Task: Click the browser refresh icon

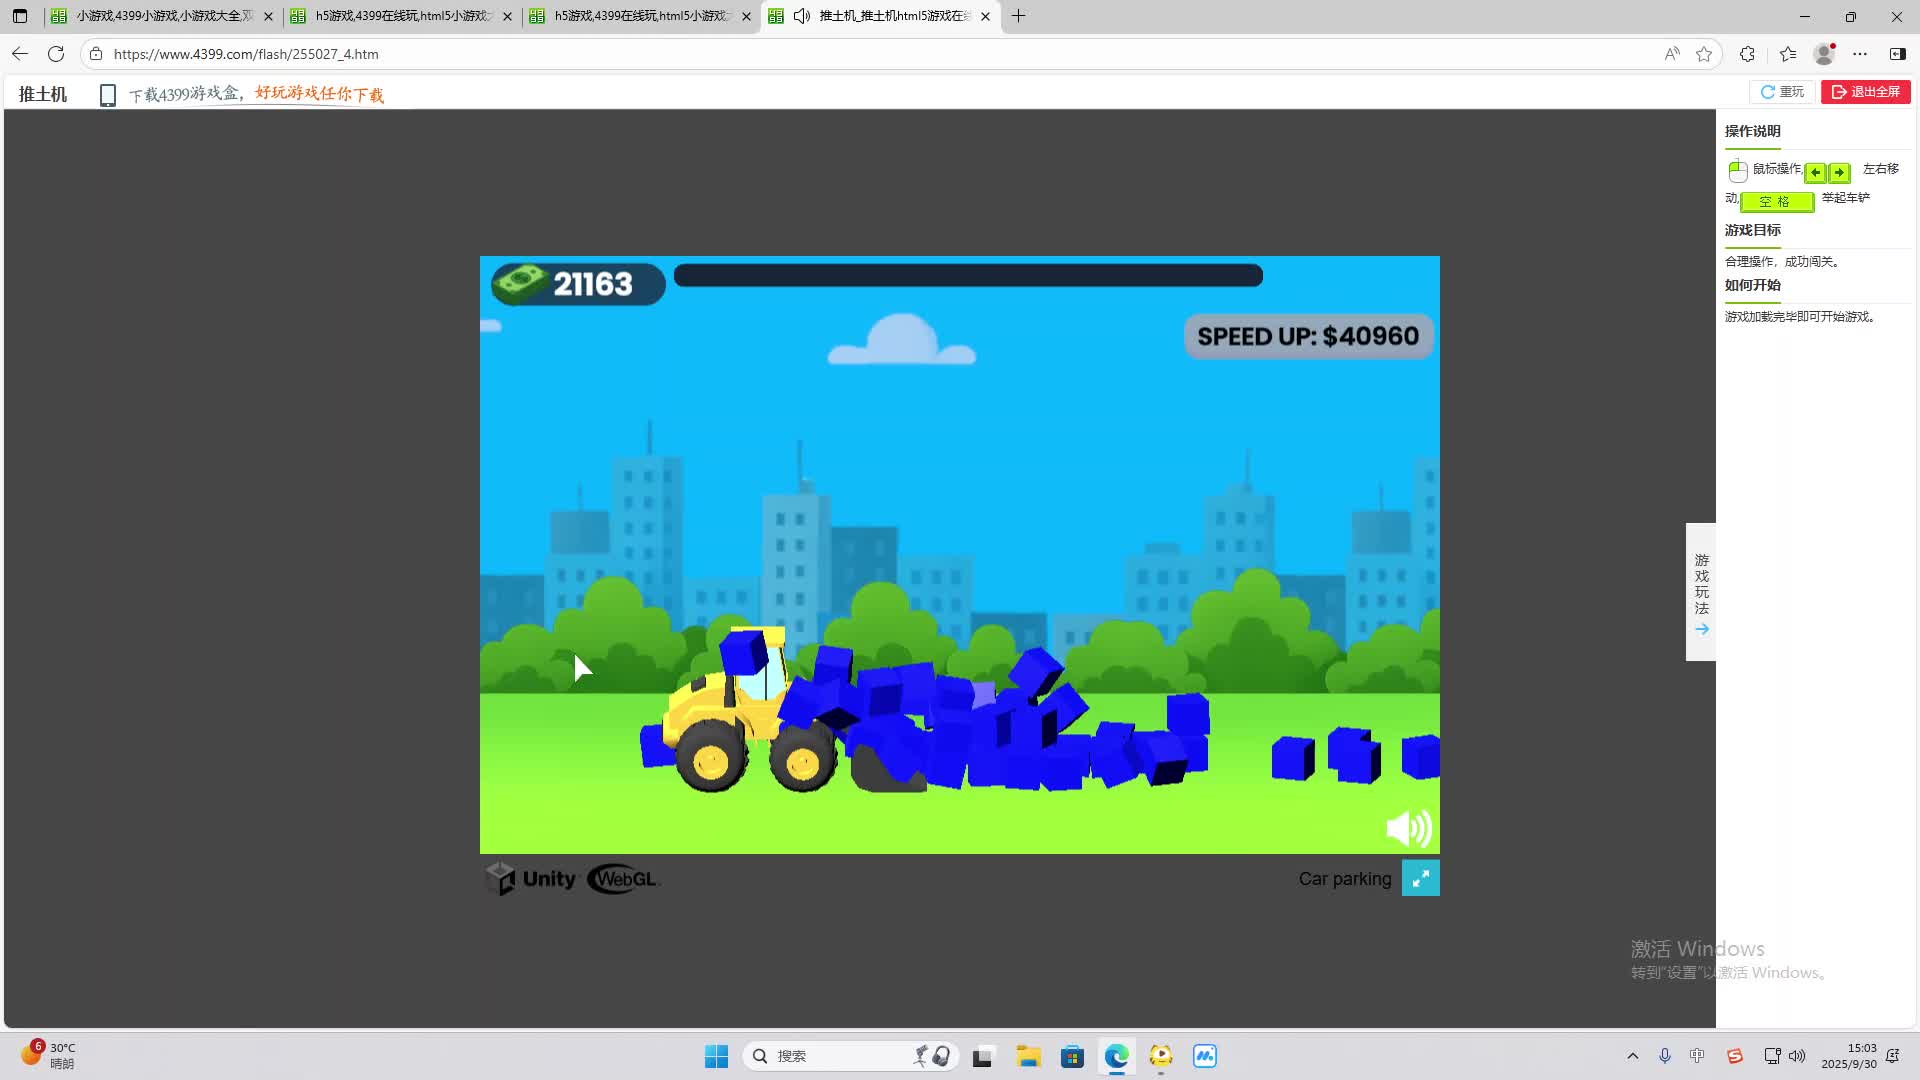Action: (x=56, y=54)
